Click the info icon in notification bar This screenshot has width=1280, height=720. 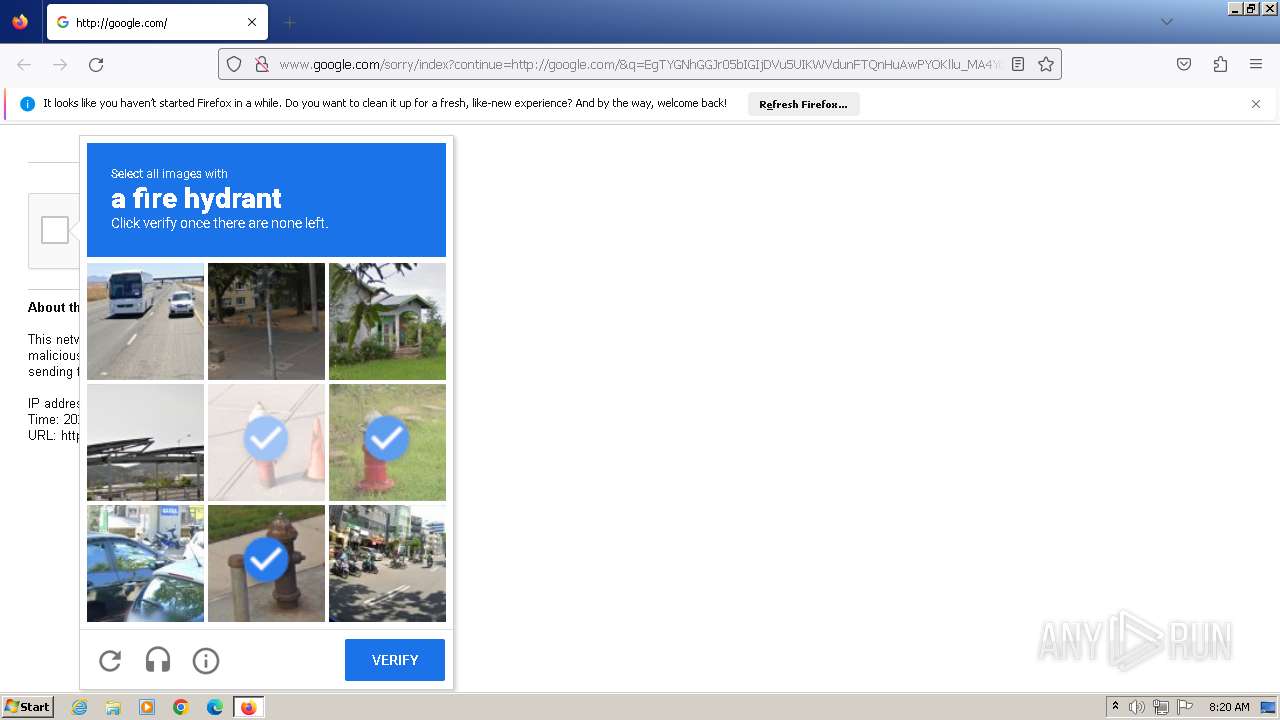(x=27, y=104)
